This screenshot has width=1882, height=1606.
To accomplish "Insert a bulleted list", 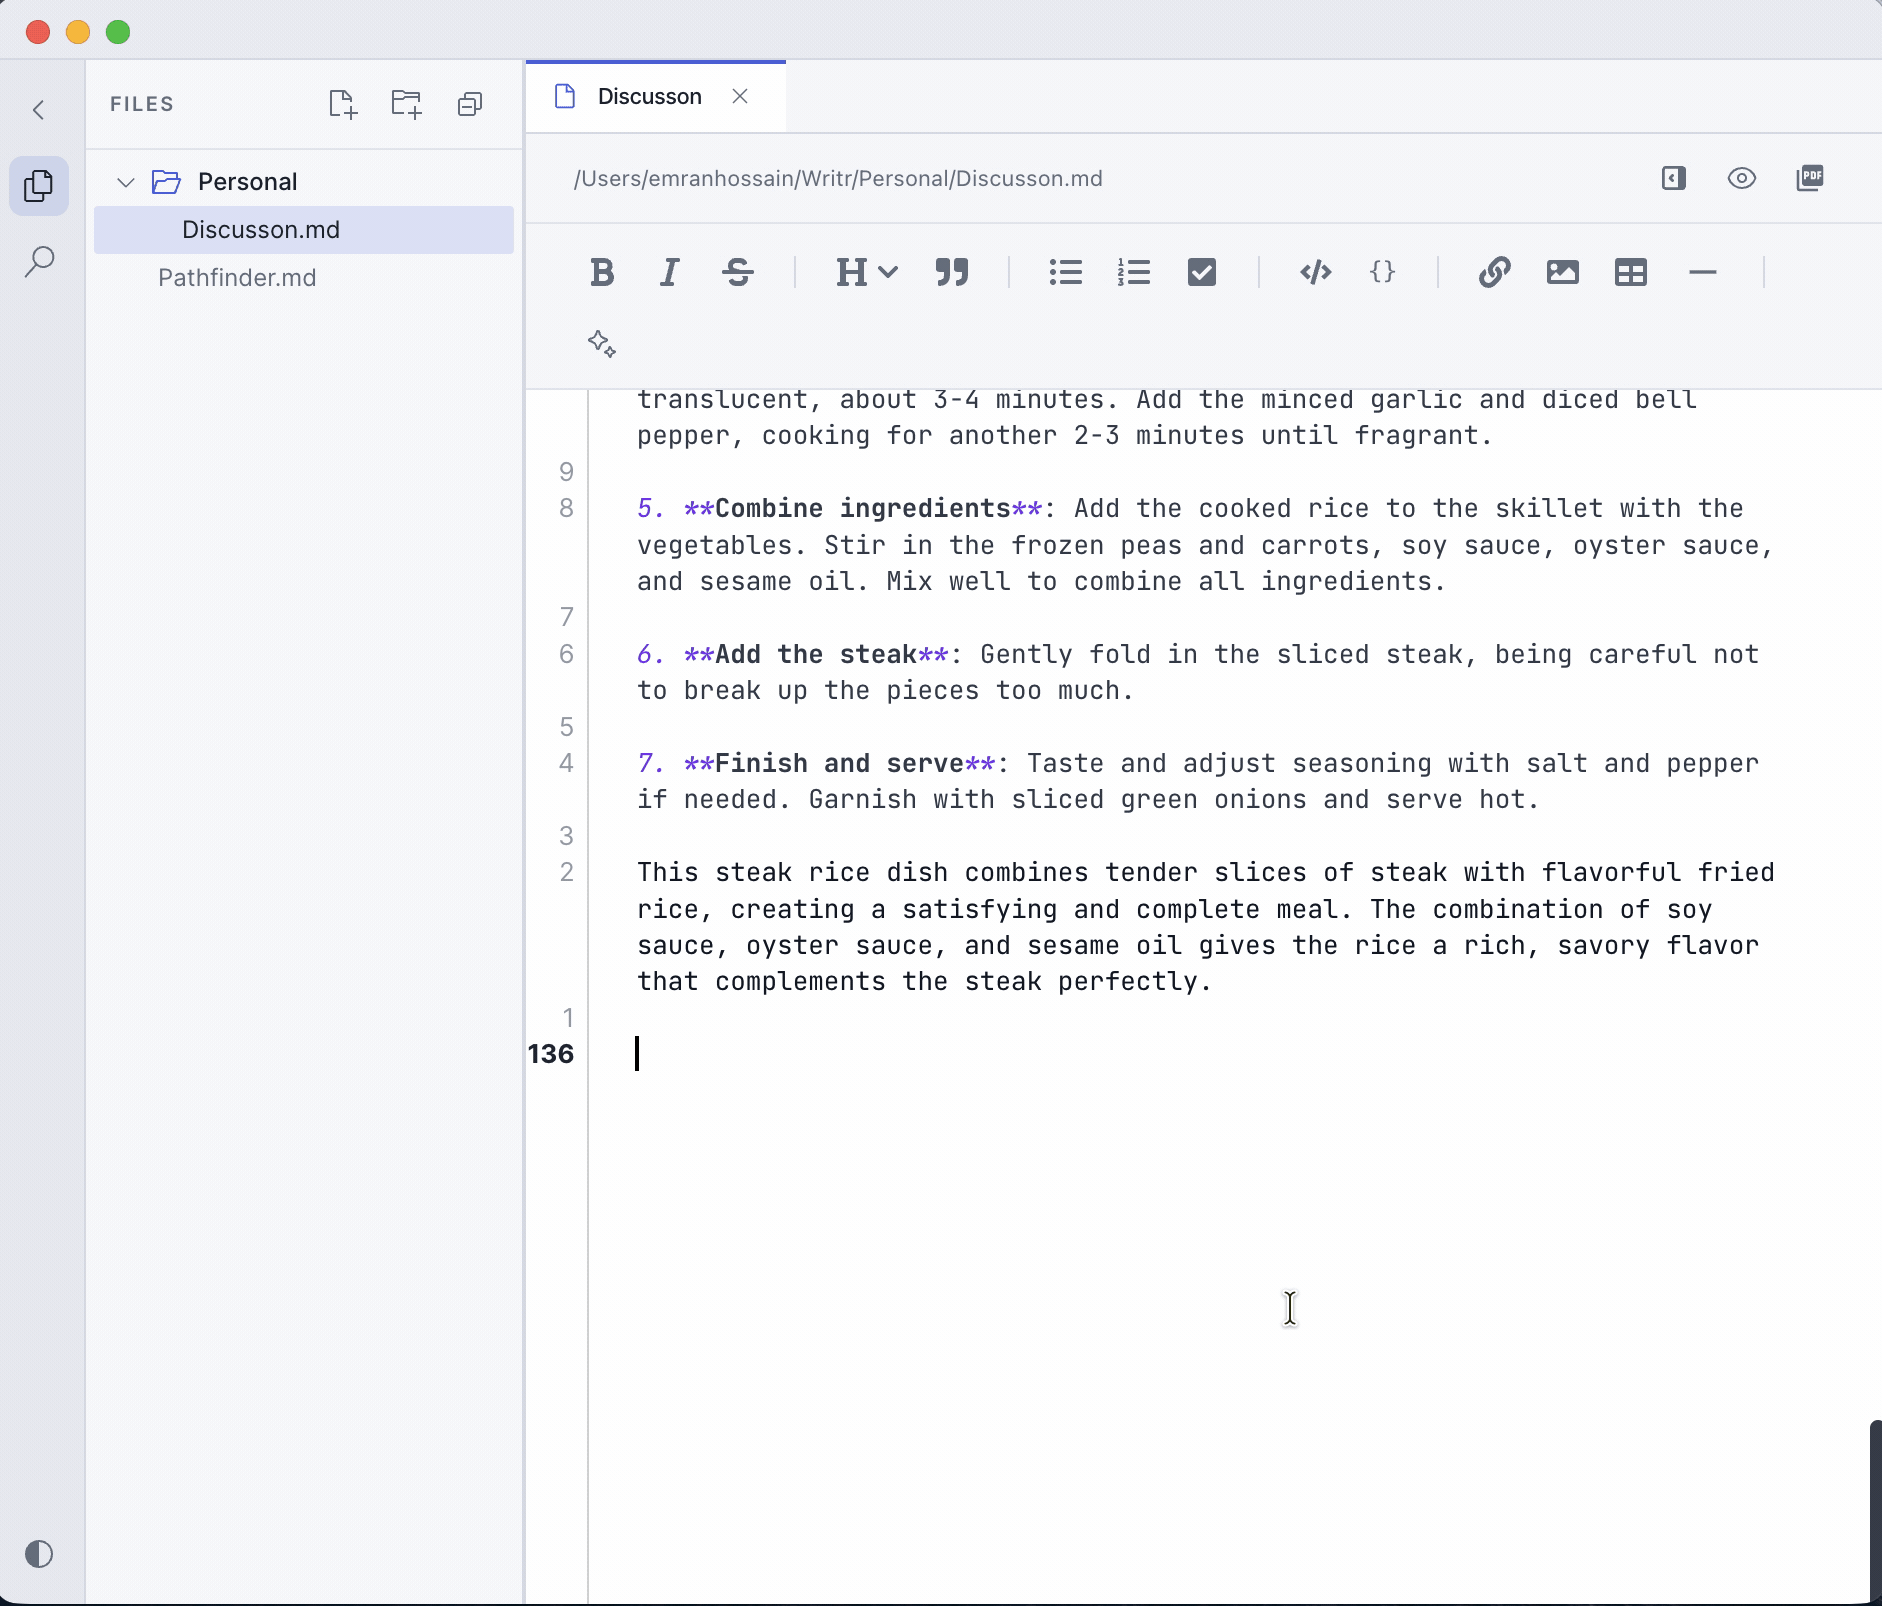I will tap(1066, 272).
